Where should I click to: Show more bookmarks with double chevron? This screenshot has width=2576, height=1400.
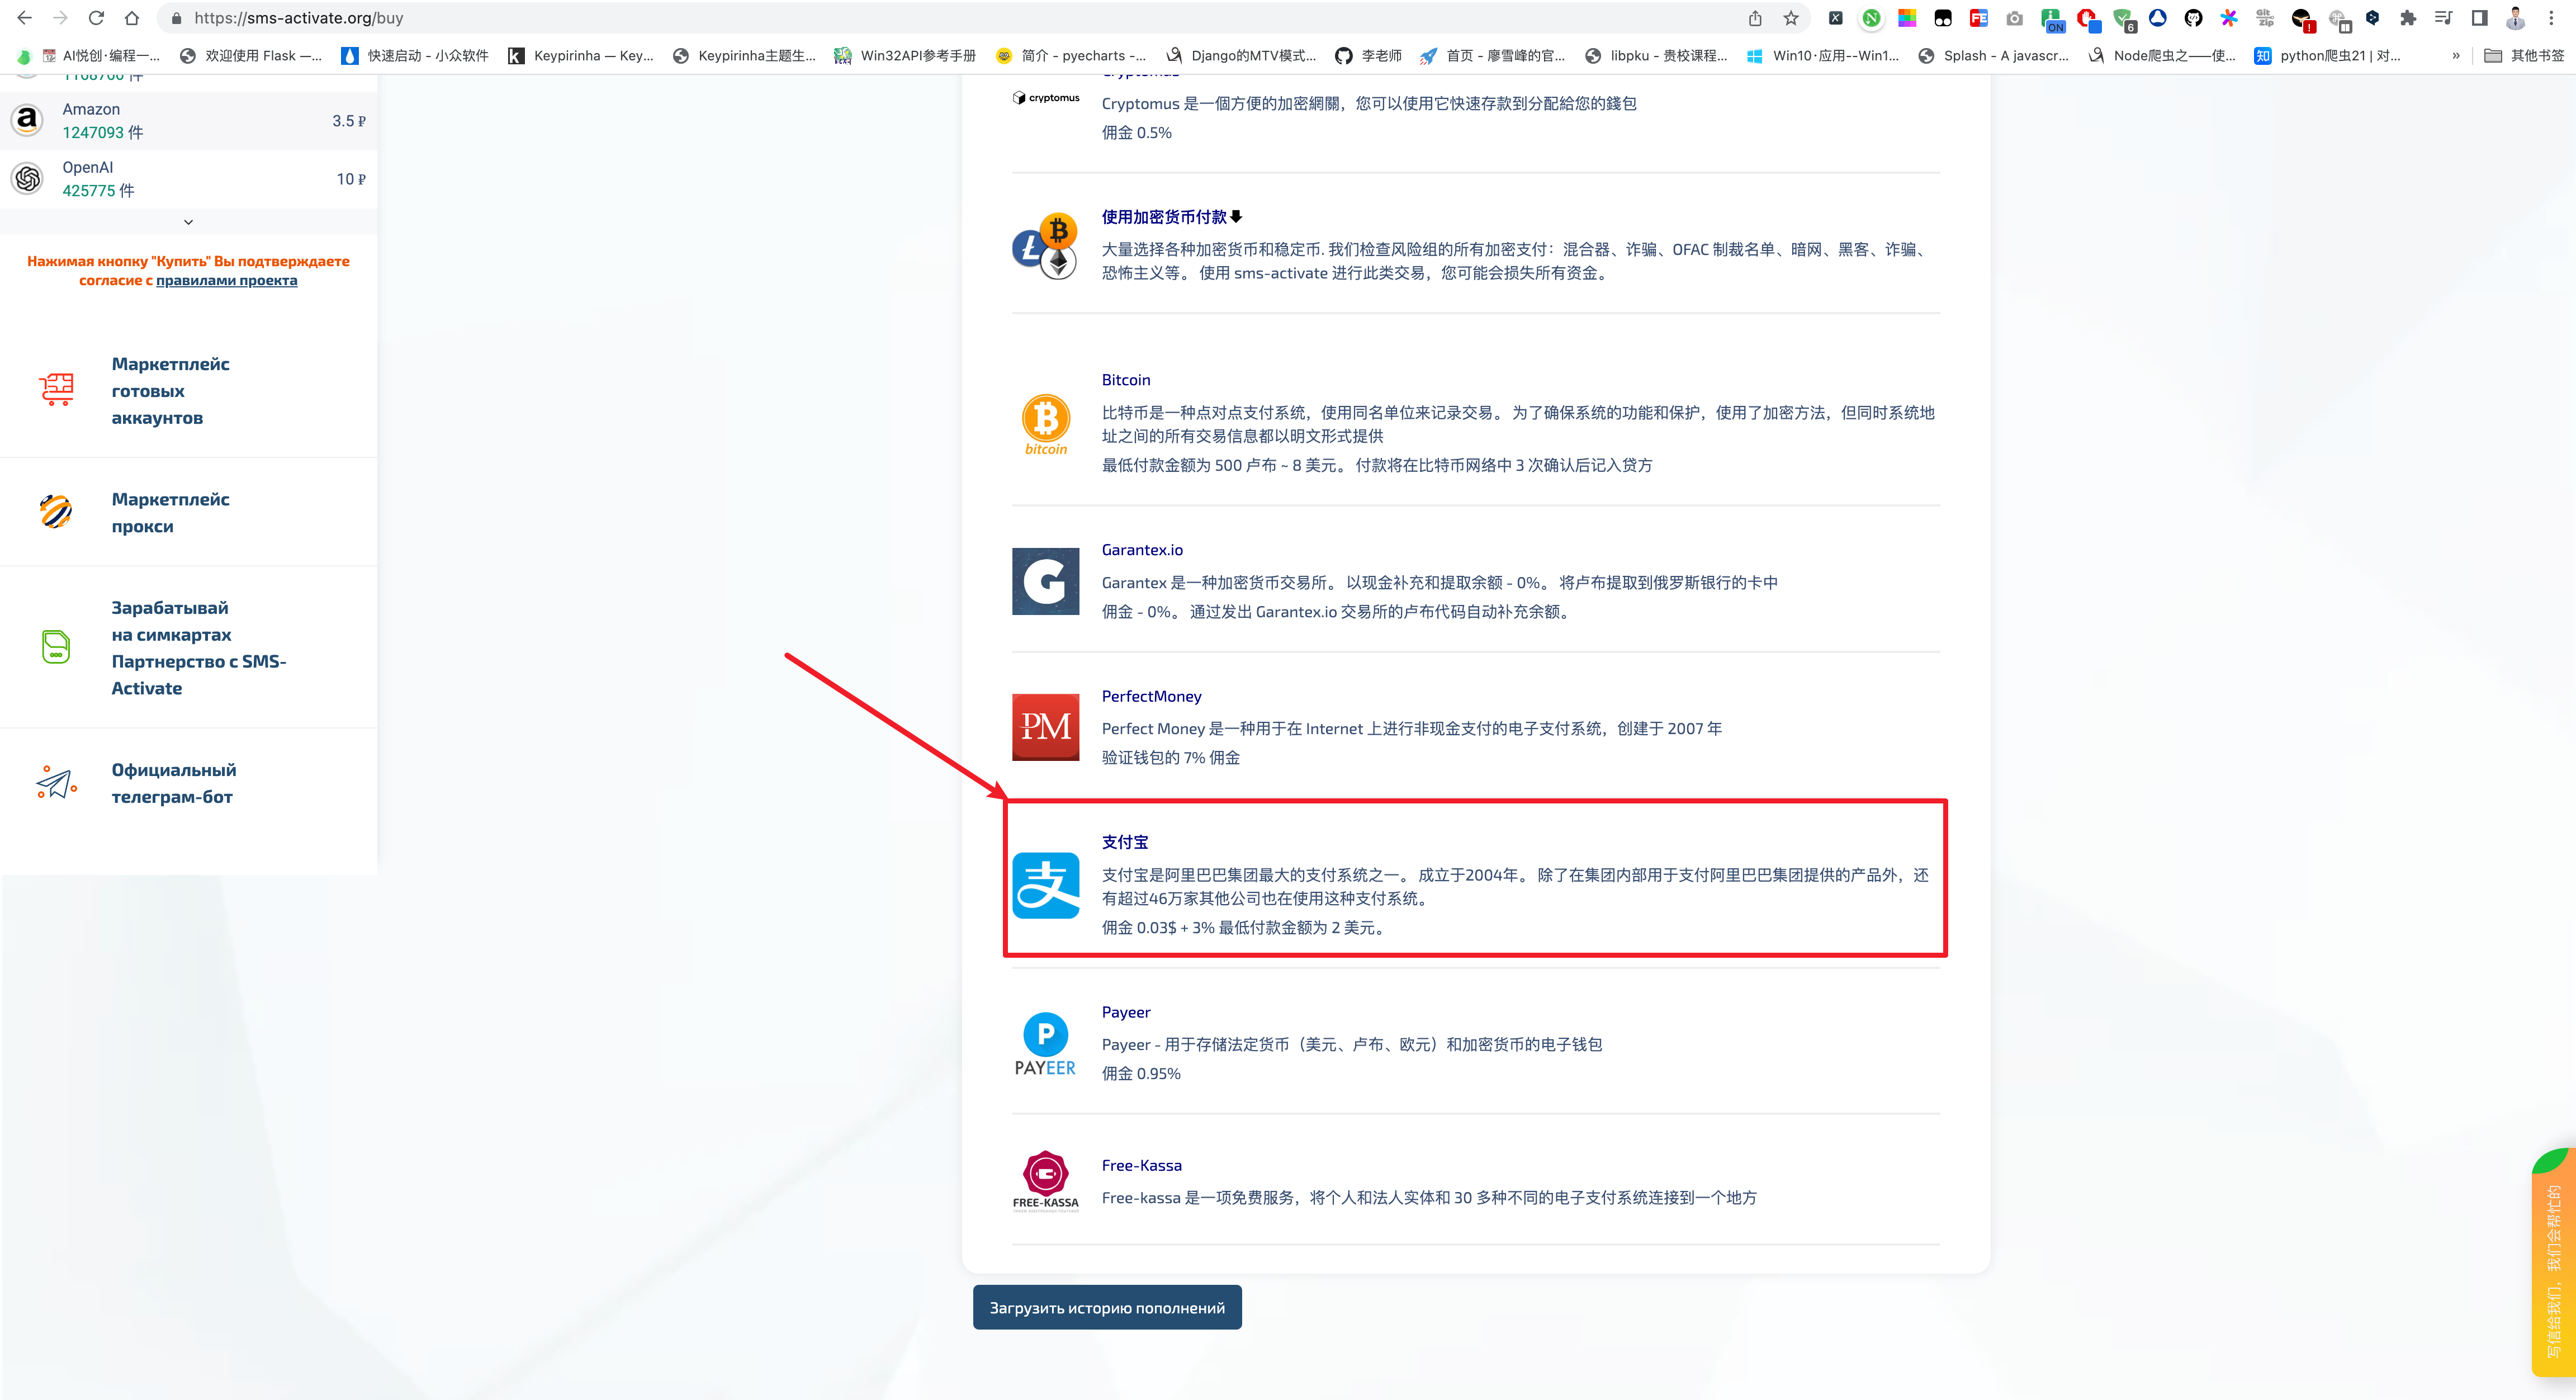point(2456,56)
